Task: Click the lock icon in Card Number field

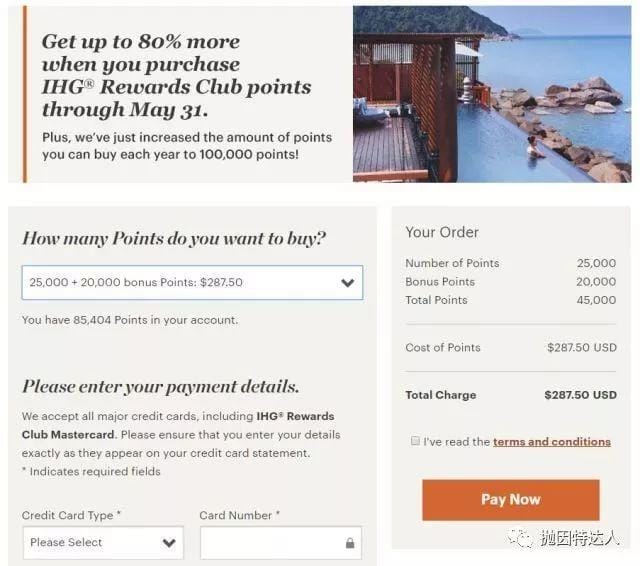Action: [x=349, y=543]
